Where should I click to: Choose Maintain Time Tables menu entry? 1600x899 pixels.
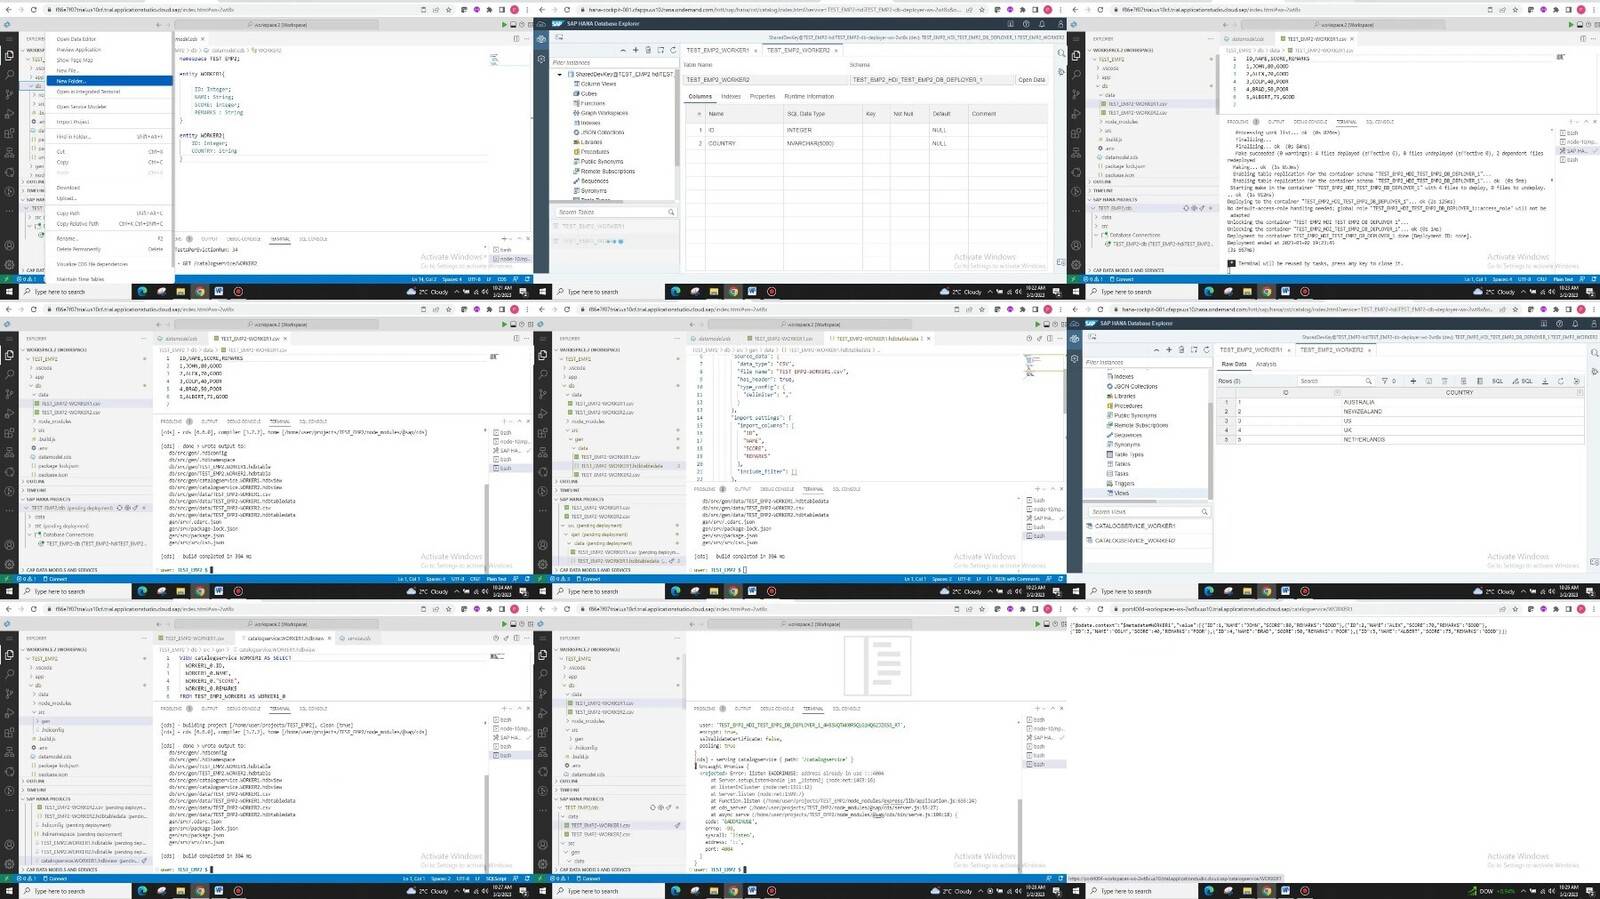108,279
